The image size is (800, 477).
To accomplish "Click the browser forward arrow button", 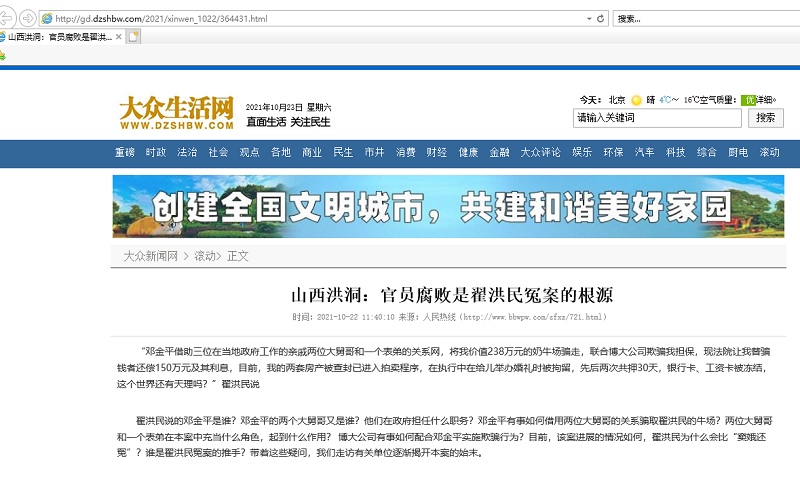I will coord(27,18).
